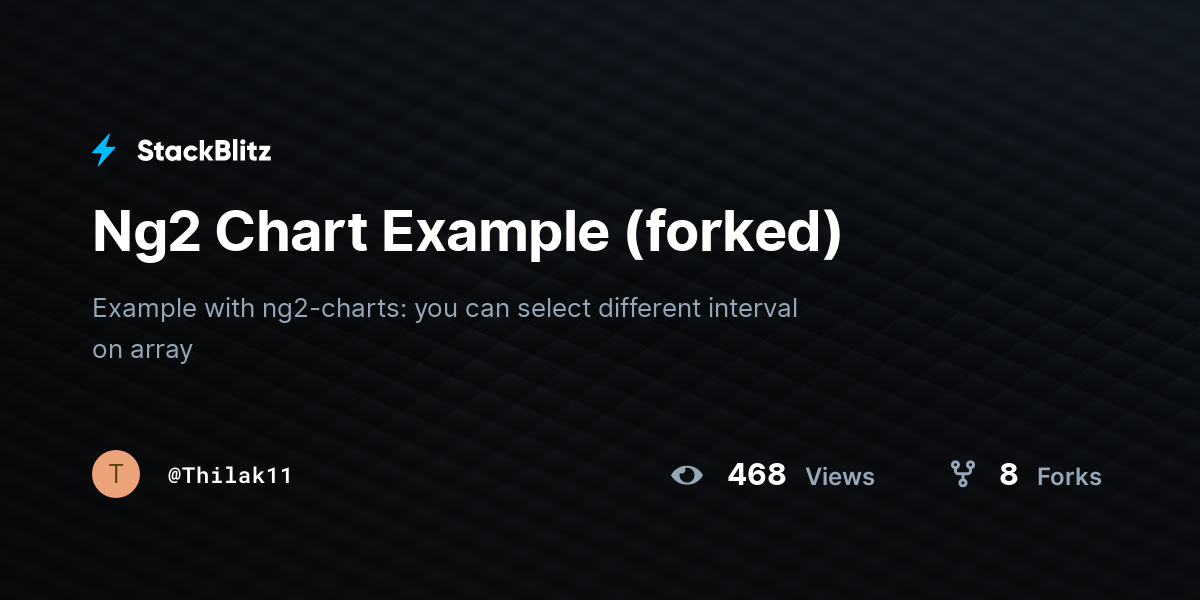Click the eye icon beside the view count
Screen dimensions: 1200x600
(687, 475)
